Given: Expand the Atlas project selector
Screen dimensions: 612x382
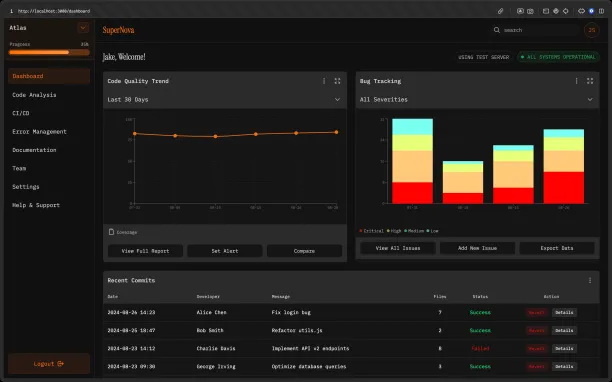Looking at the screenshot, I should (83, 28).
